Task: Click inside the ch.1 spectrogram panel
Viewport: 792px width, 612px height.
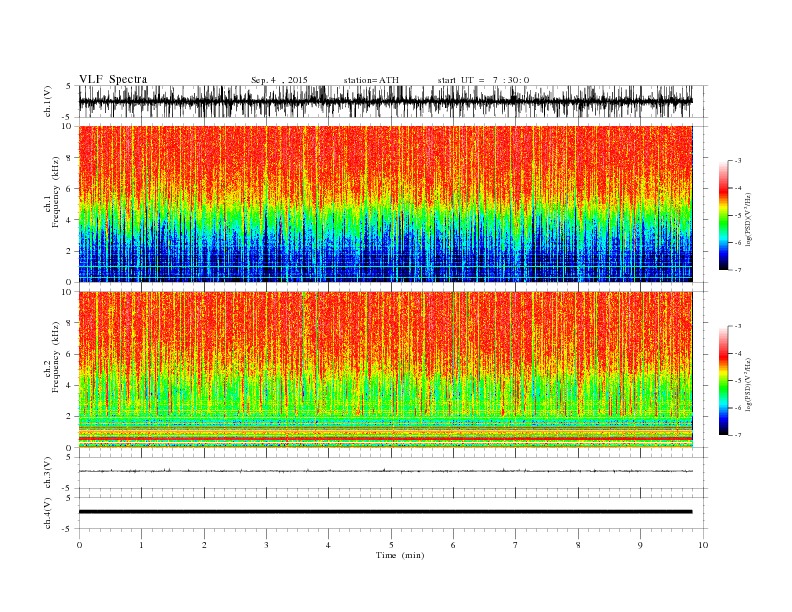Action: point(385,204)
